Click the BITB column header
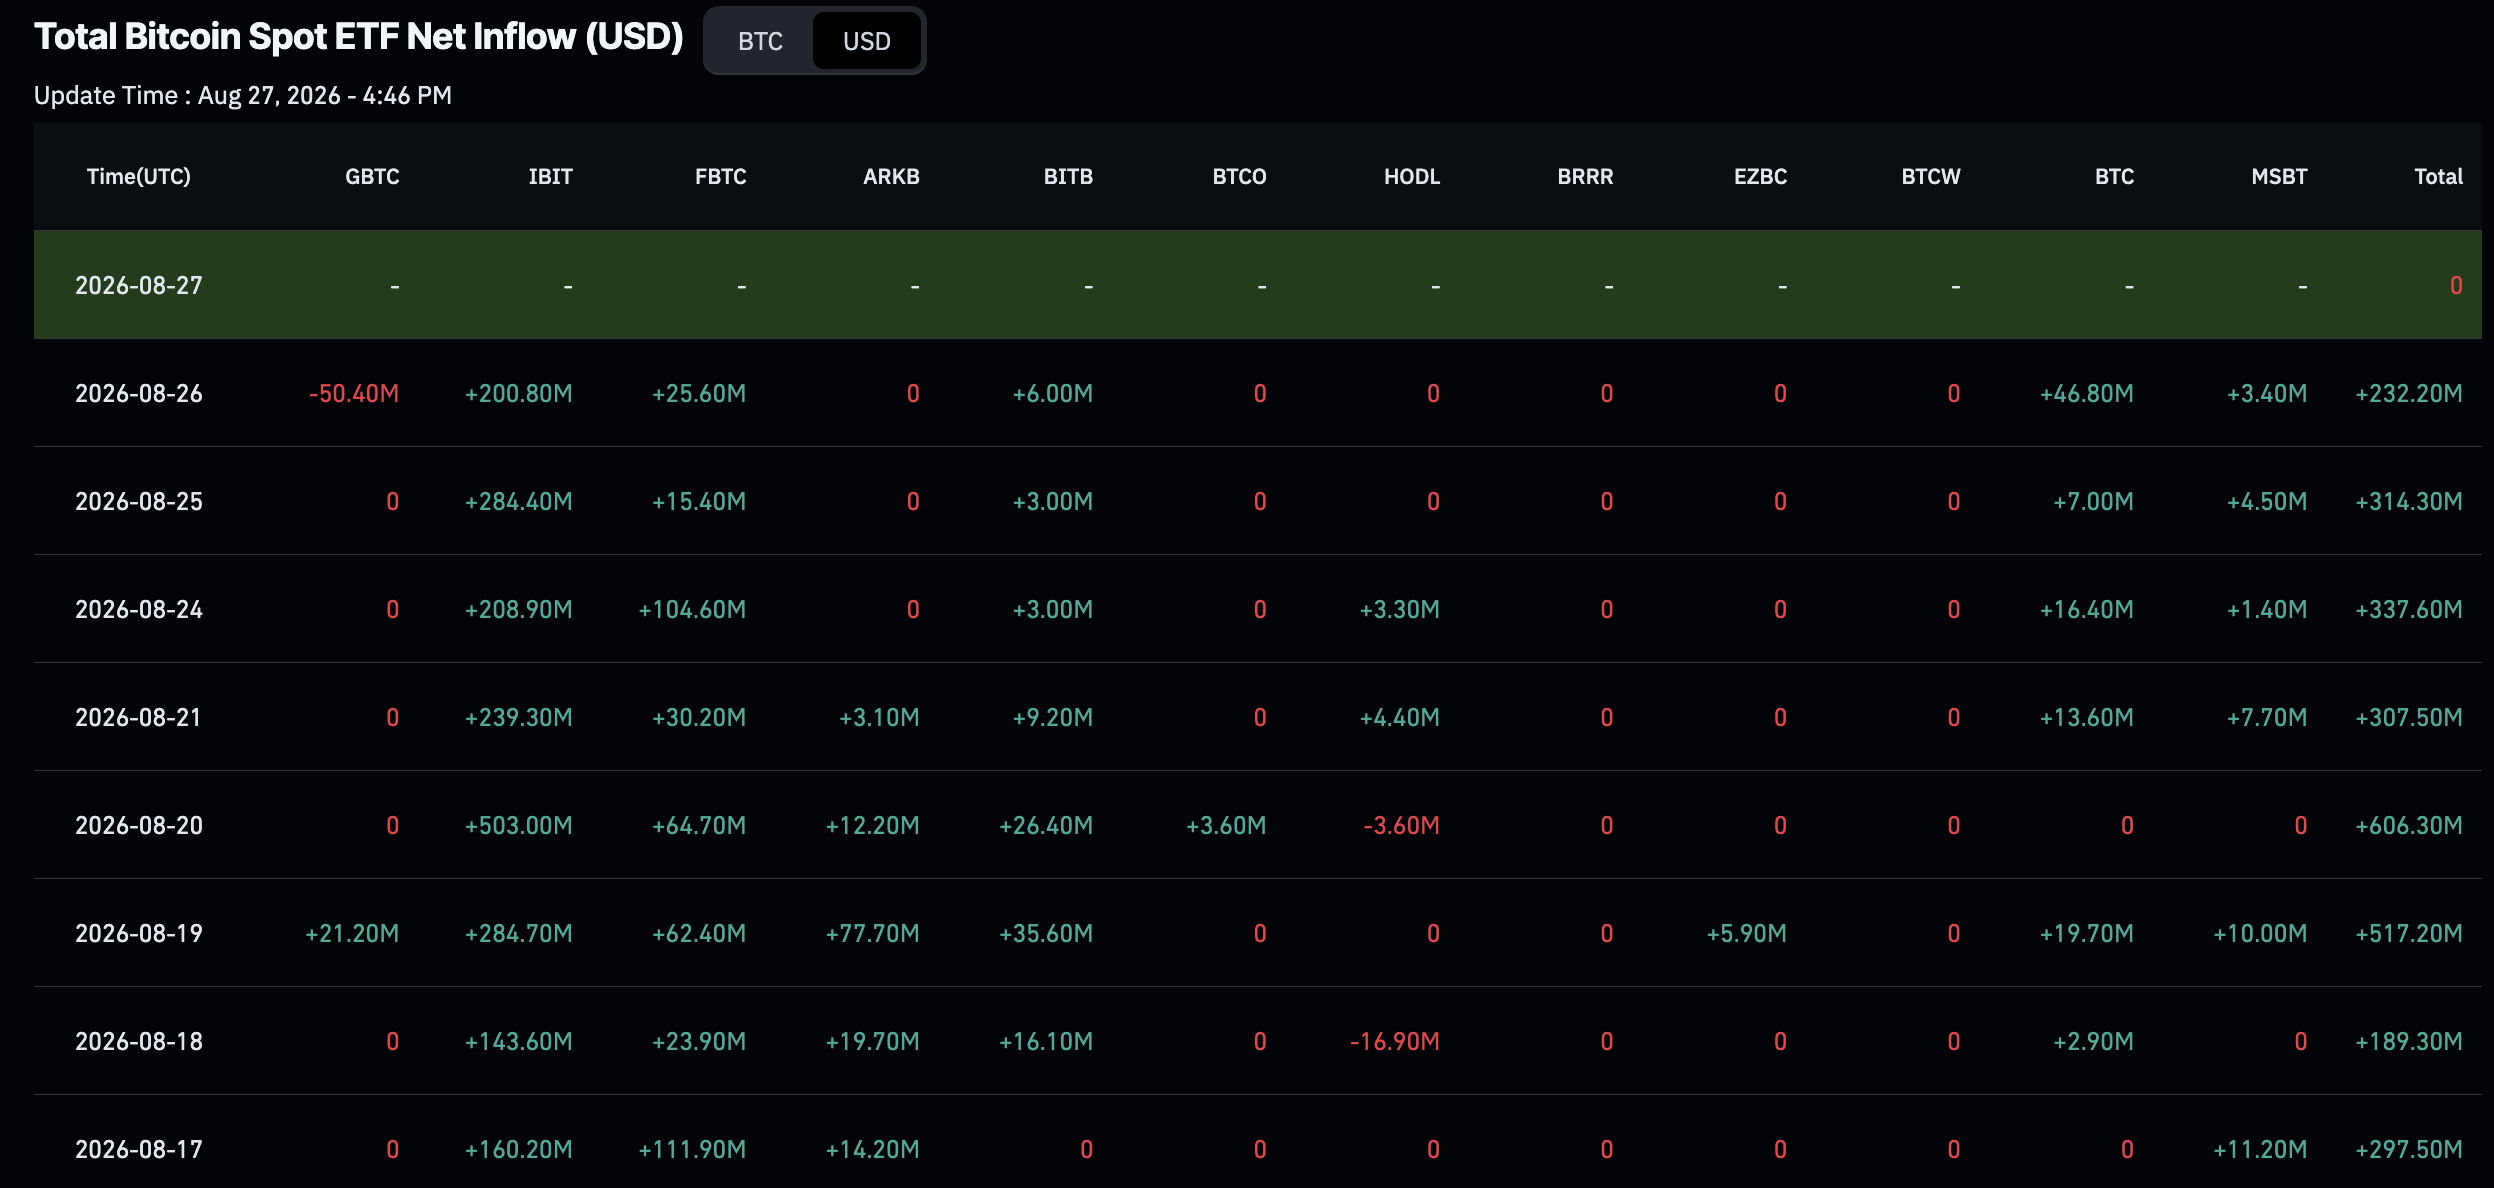Screen dimensions: 2494x1188 click(x=1068, y=177)
